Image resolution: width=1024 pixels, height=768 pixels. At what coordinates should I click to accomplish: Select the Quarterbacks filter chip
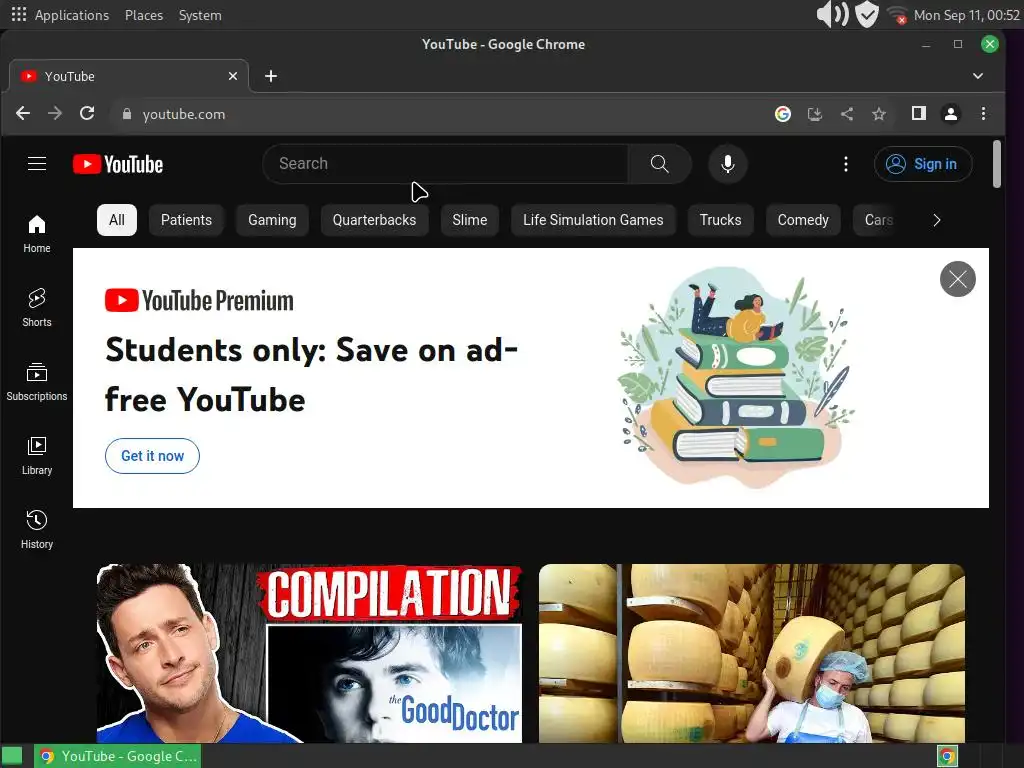click(374, 220)
